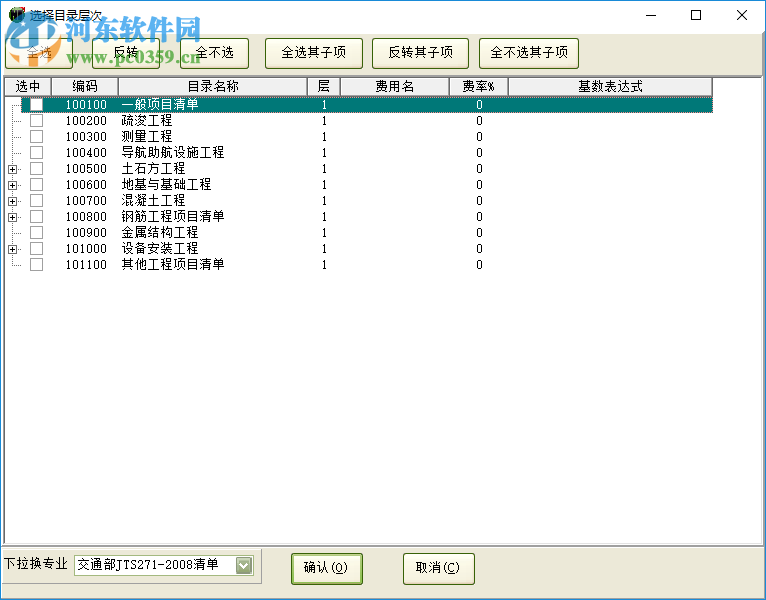Check the box for 101000 设备安装工程
The height and width of the screenshot is (600, 766).
click(36, 249)
